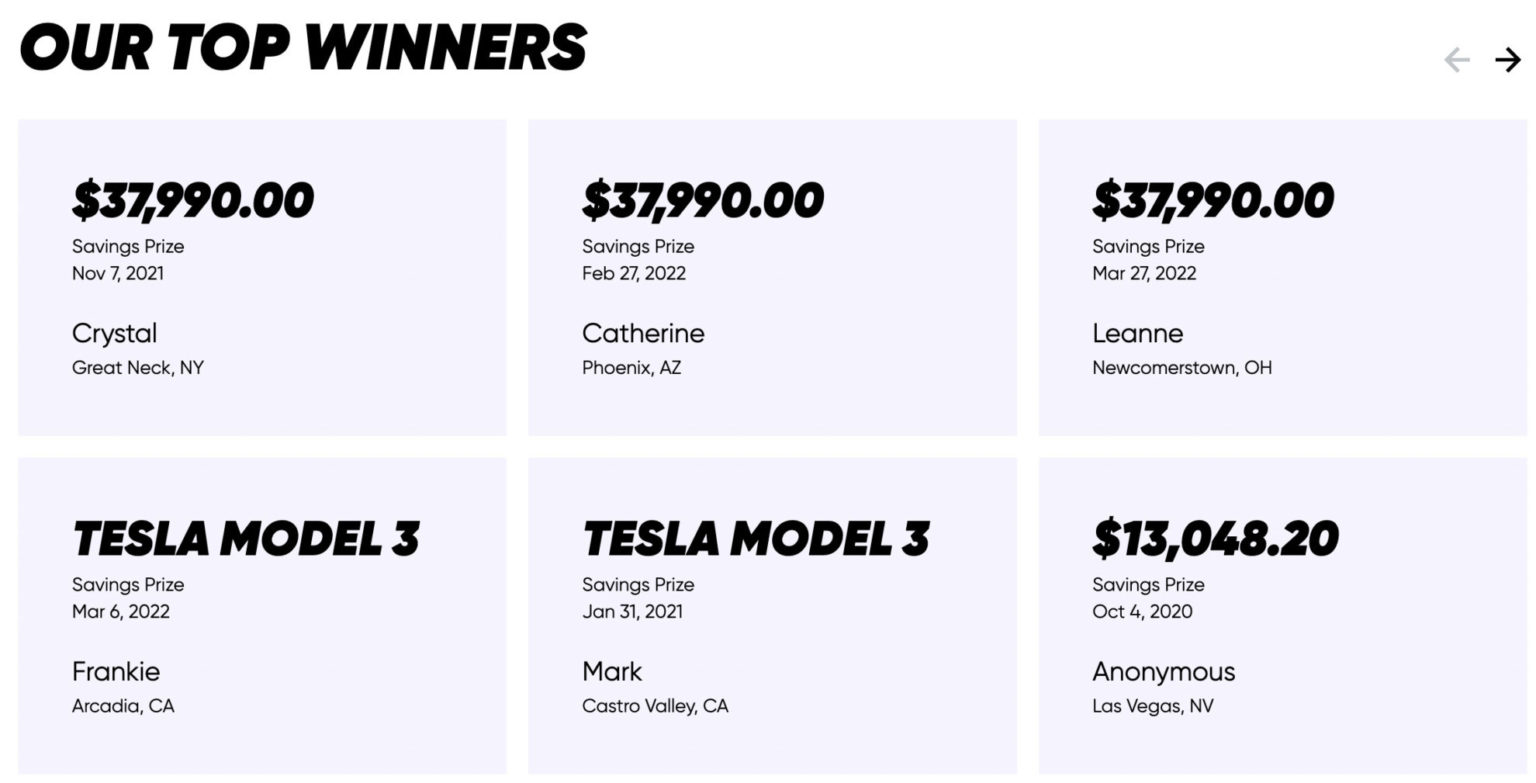Click Great Neck, NY location text

pos(137,368)
